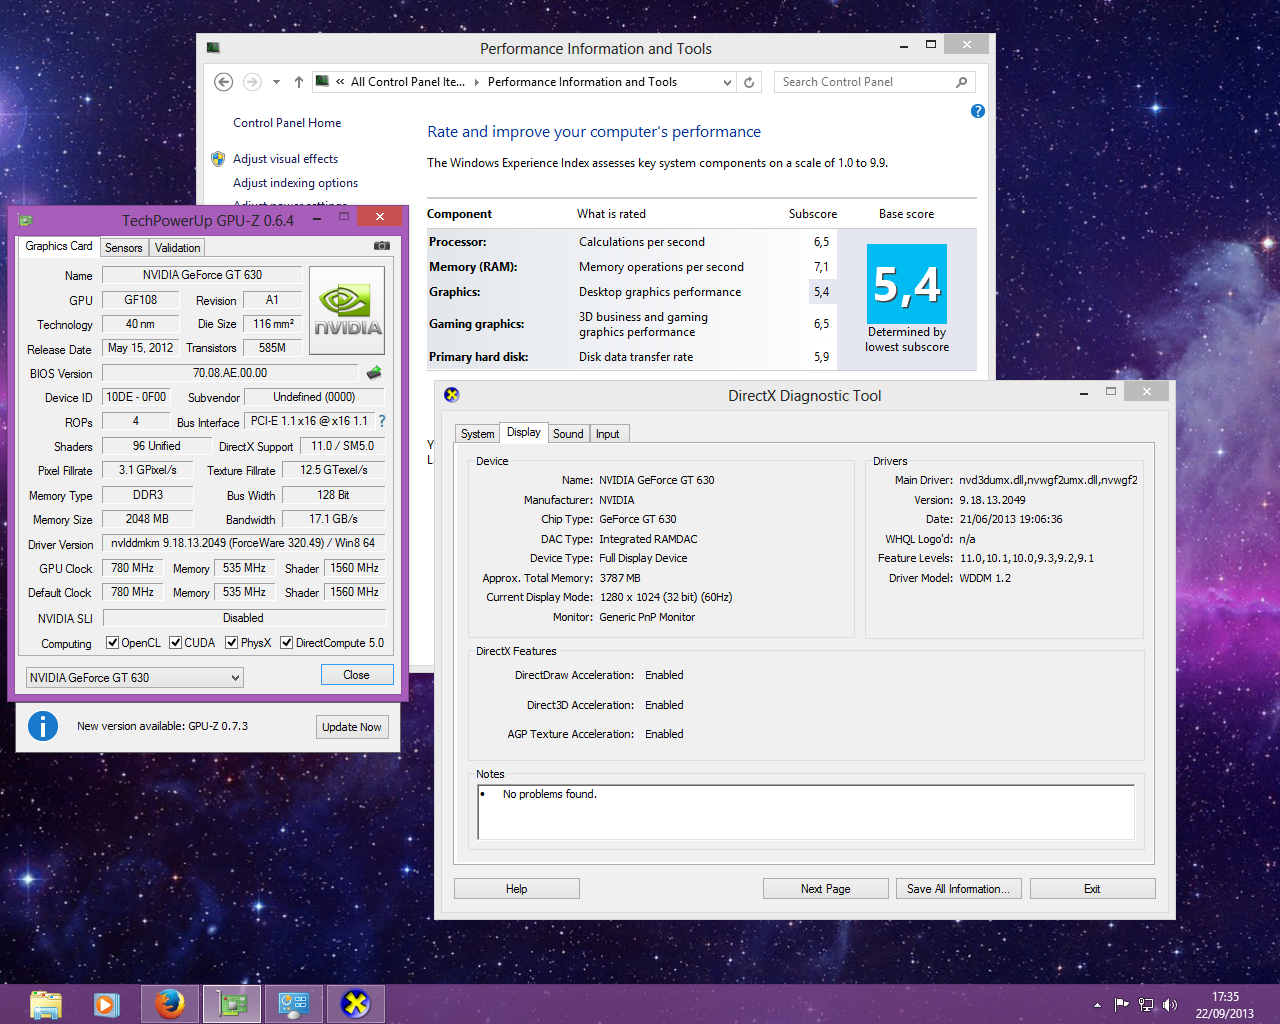Switch to DirectX dxdiag taskbar button

pyautogui.click(x=356, y=1004)
